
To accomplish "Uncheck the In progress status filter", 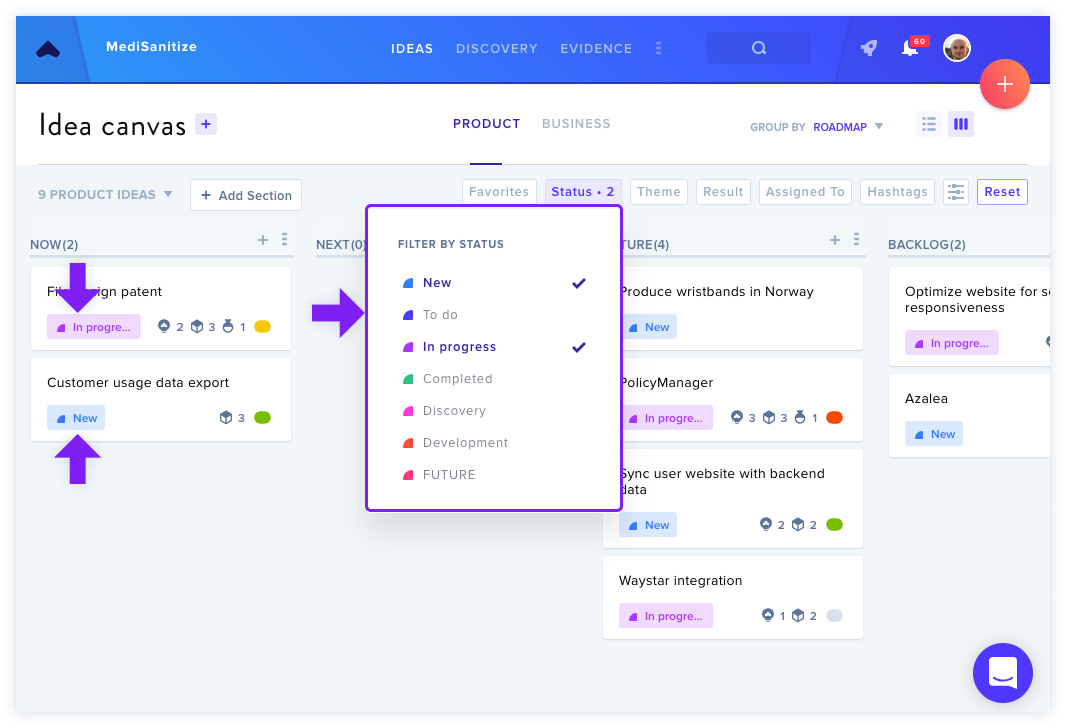I will pos(494,347).
